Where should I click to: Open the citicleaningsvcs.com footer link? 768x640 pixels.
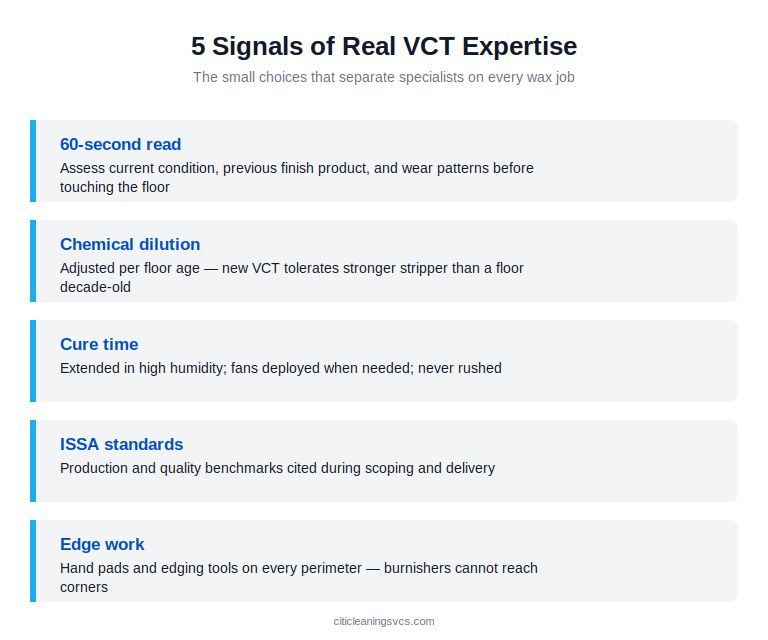[x=384, y=621]
